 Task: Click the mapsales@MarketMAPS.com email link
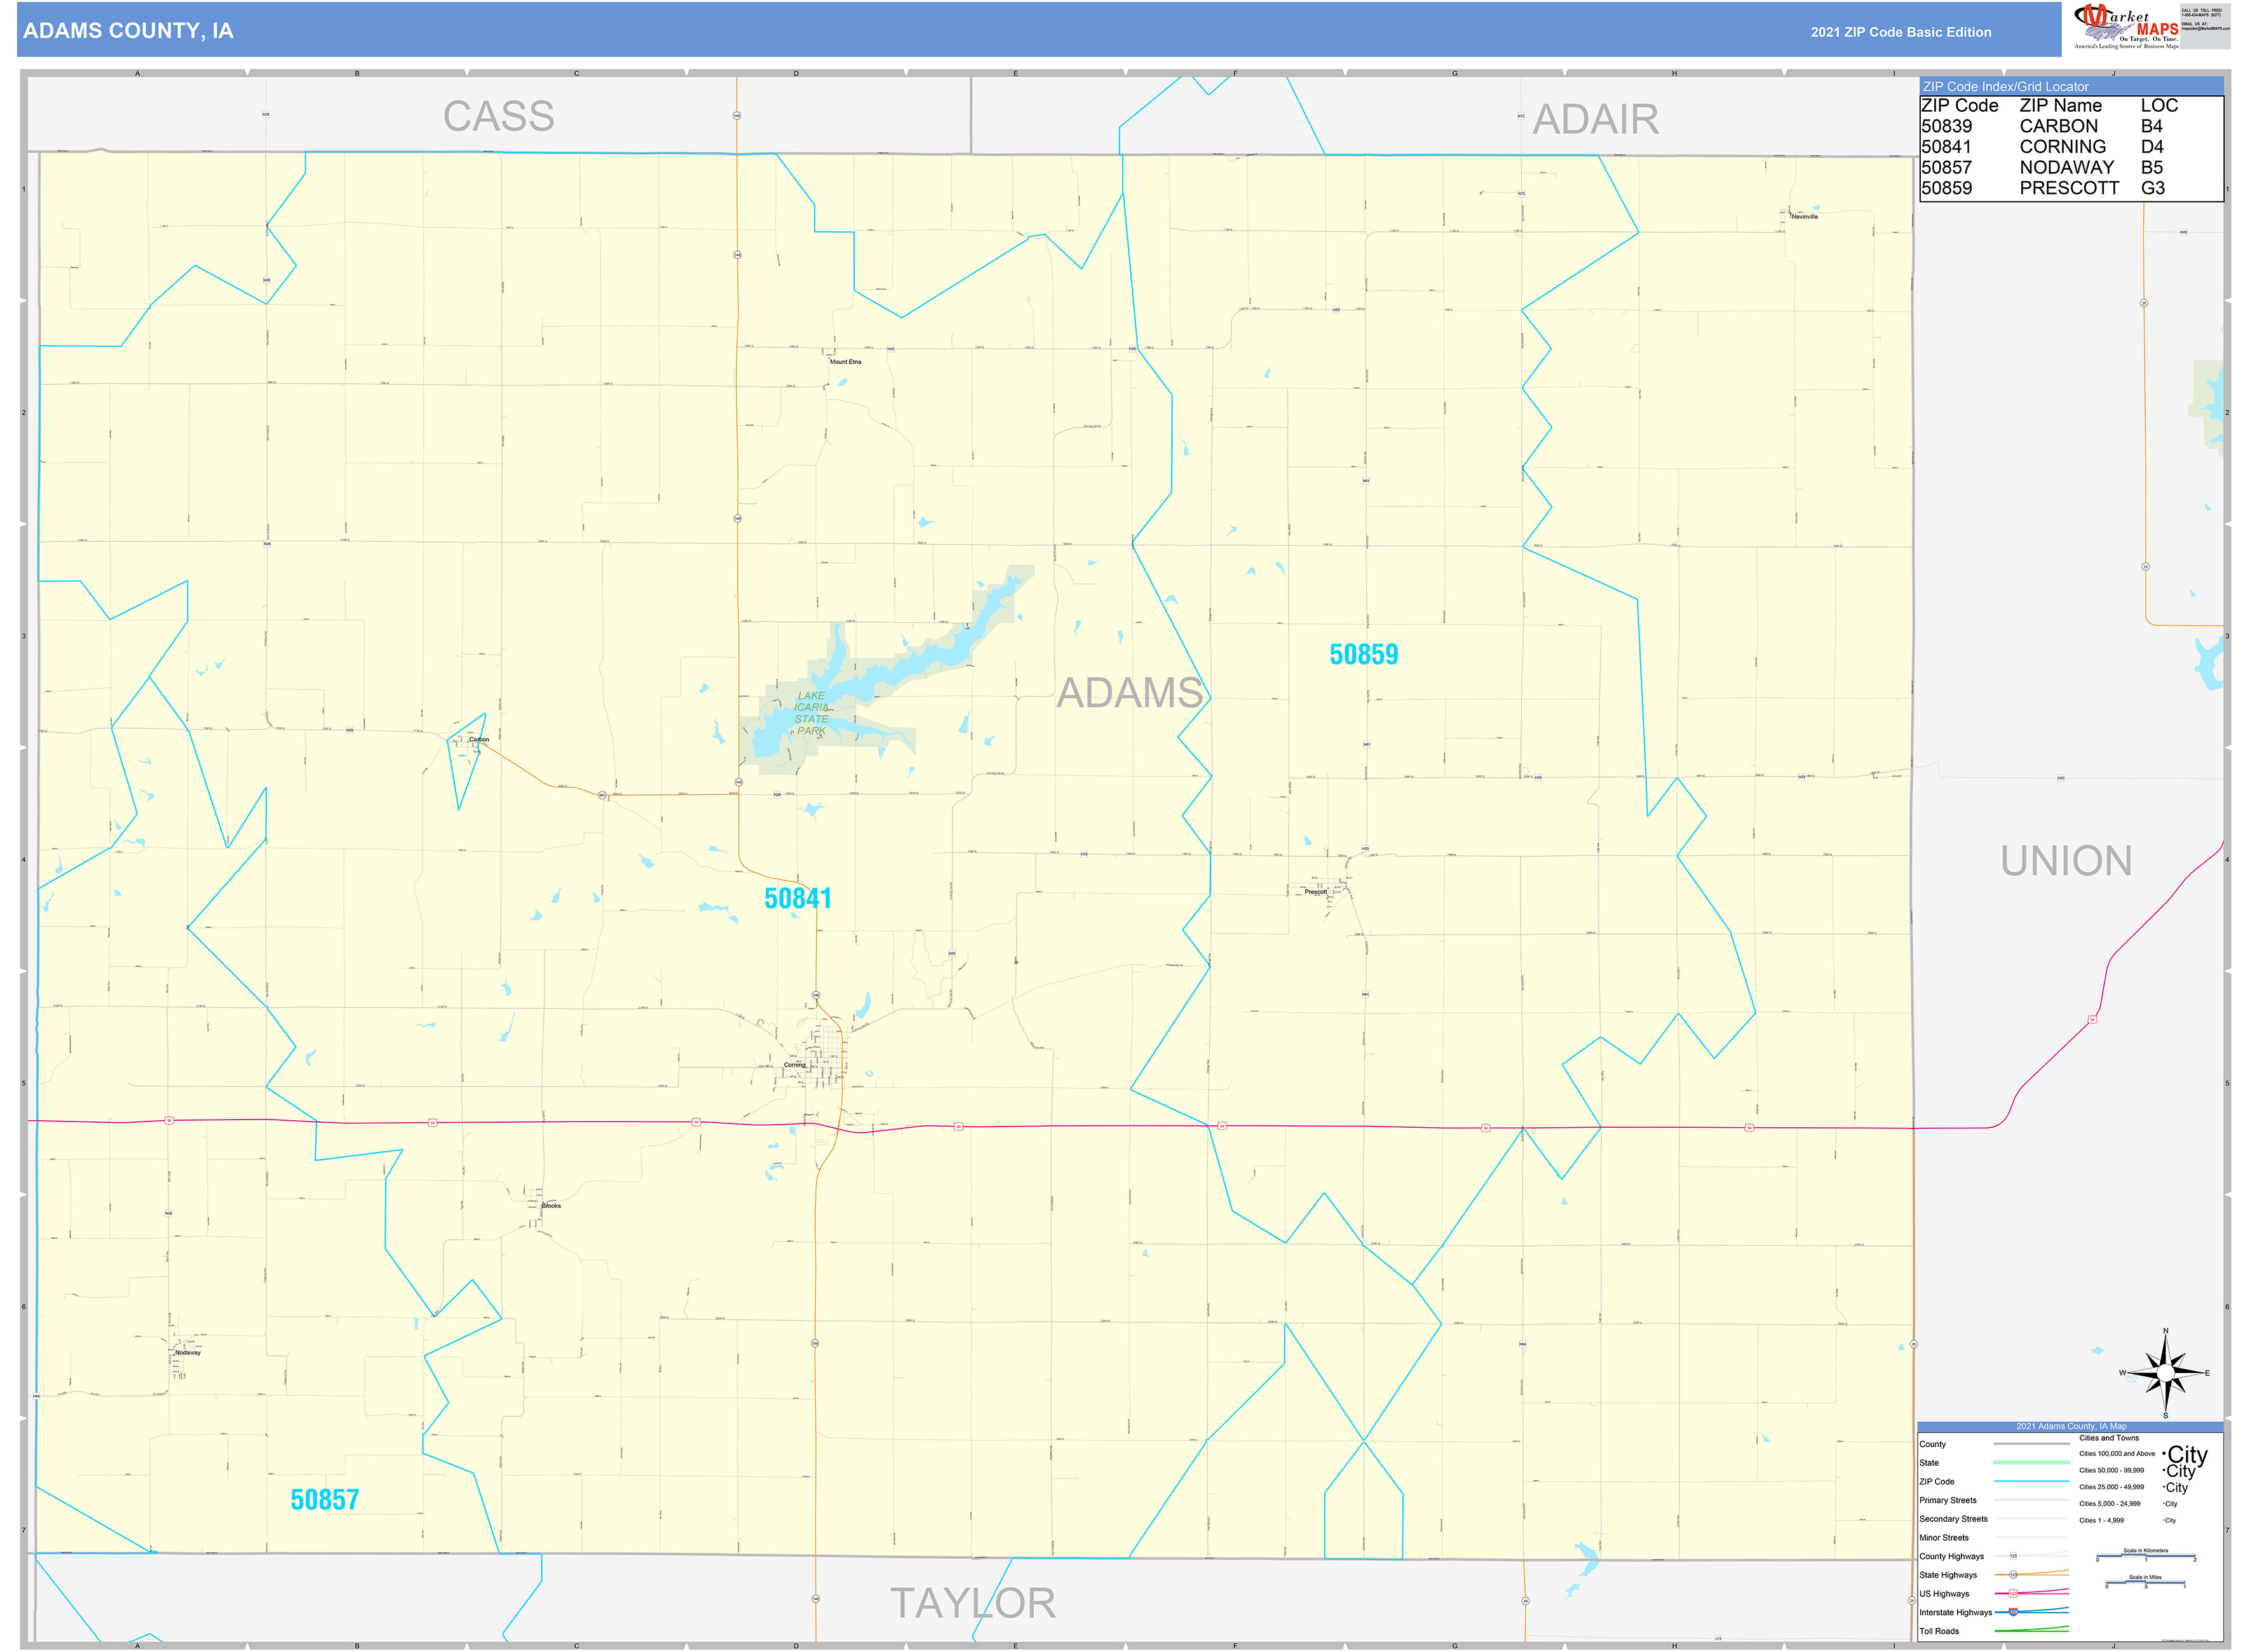[2206, 30]
